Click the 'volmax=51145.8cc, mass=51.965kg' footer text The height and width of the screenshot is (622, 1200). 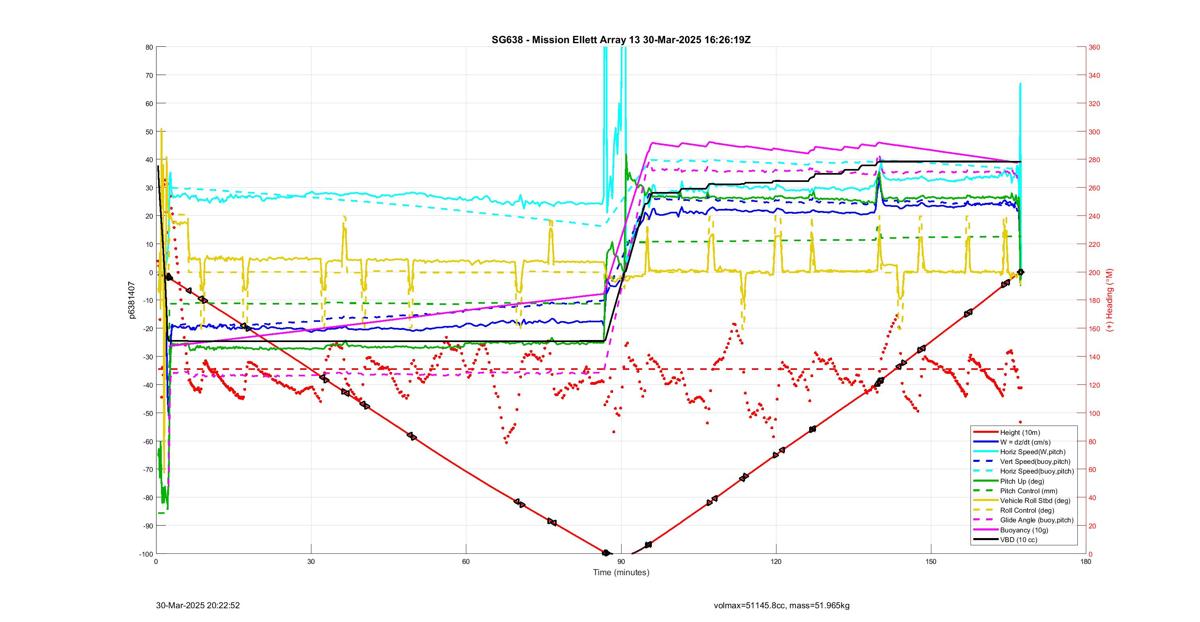[781, 605]
